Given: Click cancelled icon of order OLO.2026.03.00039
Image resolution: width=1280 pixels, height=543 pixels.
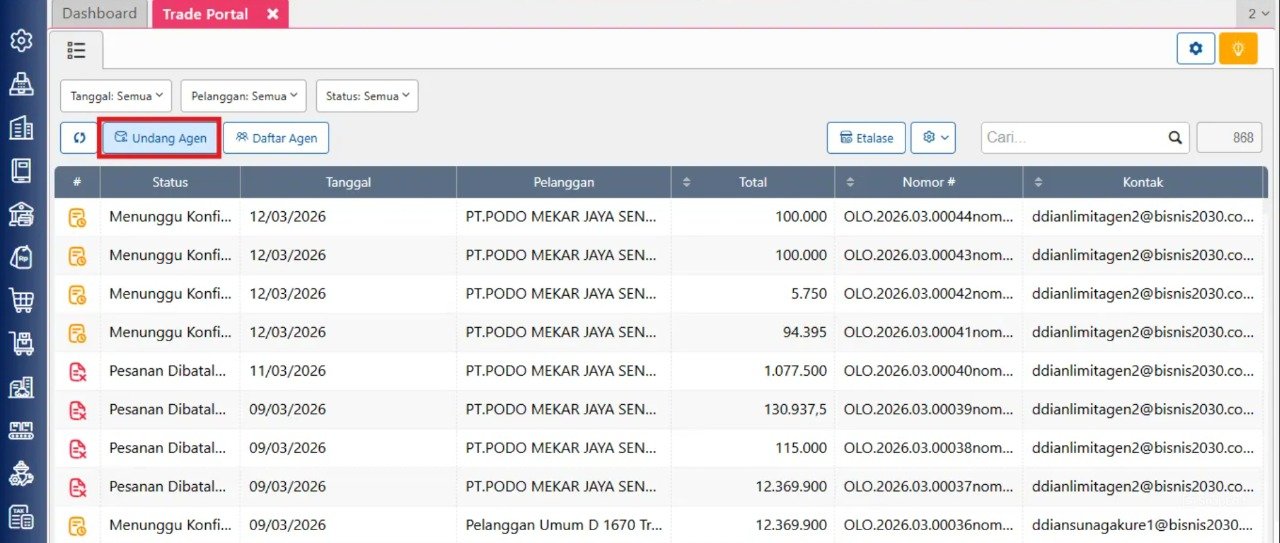Looking at the screenshot, I should [77, 409].
